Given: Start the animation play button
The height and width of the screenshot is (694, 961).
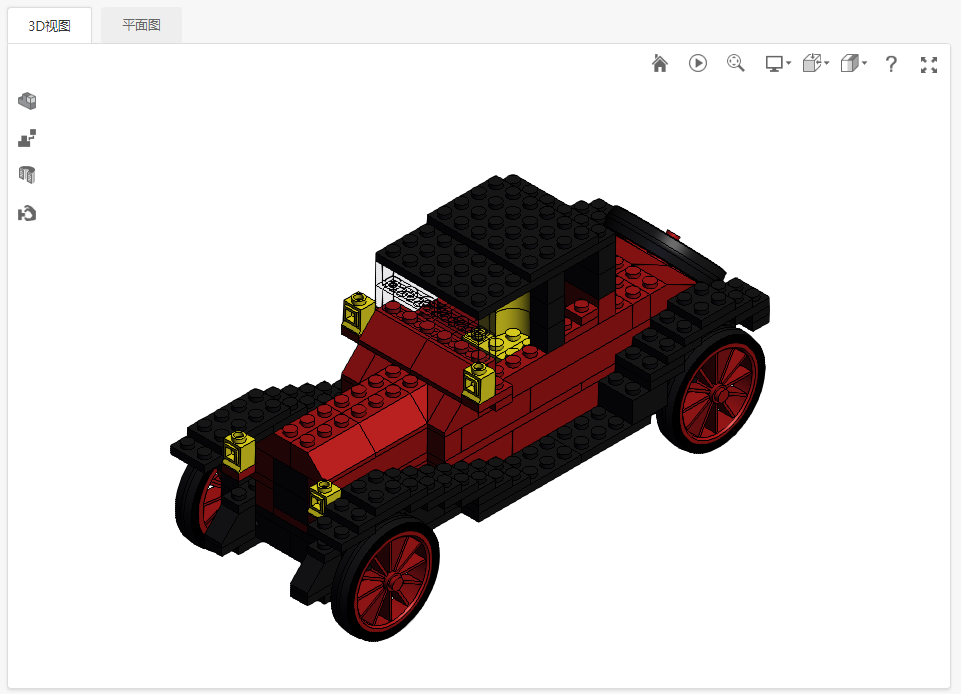Looking at the screenshot, I should 697,63.
